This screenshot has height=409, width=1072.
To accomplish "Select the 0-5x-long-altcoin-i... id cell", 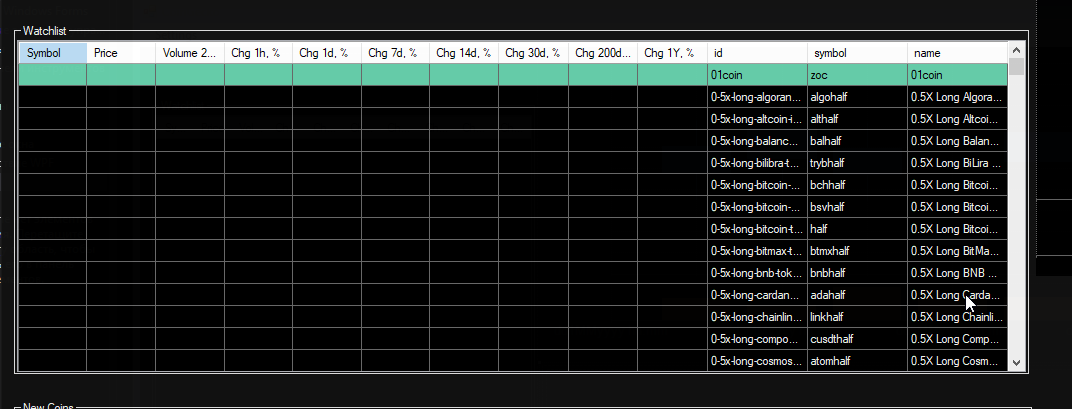I will (x=758, y=119).
